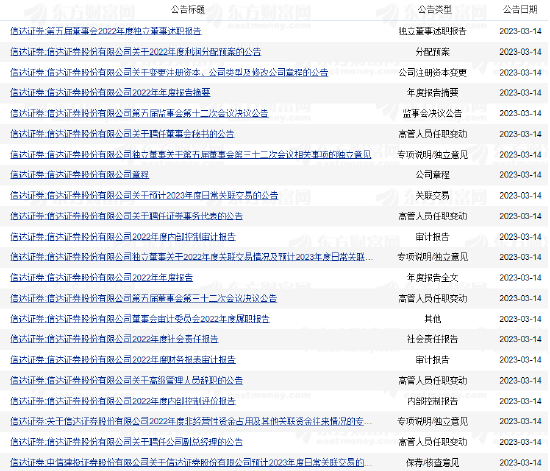Select the 关联交易 type cell

pyautogui.click(x=432, y=195)
